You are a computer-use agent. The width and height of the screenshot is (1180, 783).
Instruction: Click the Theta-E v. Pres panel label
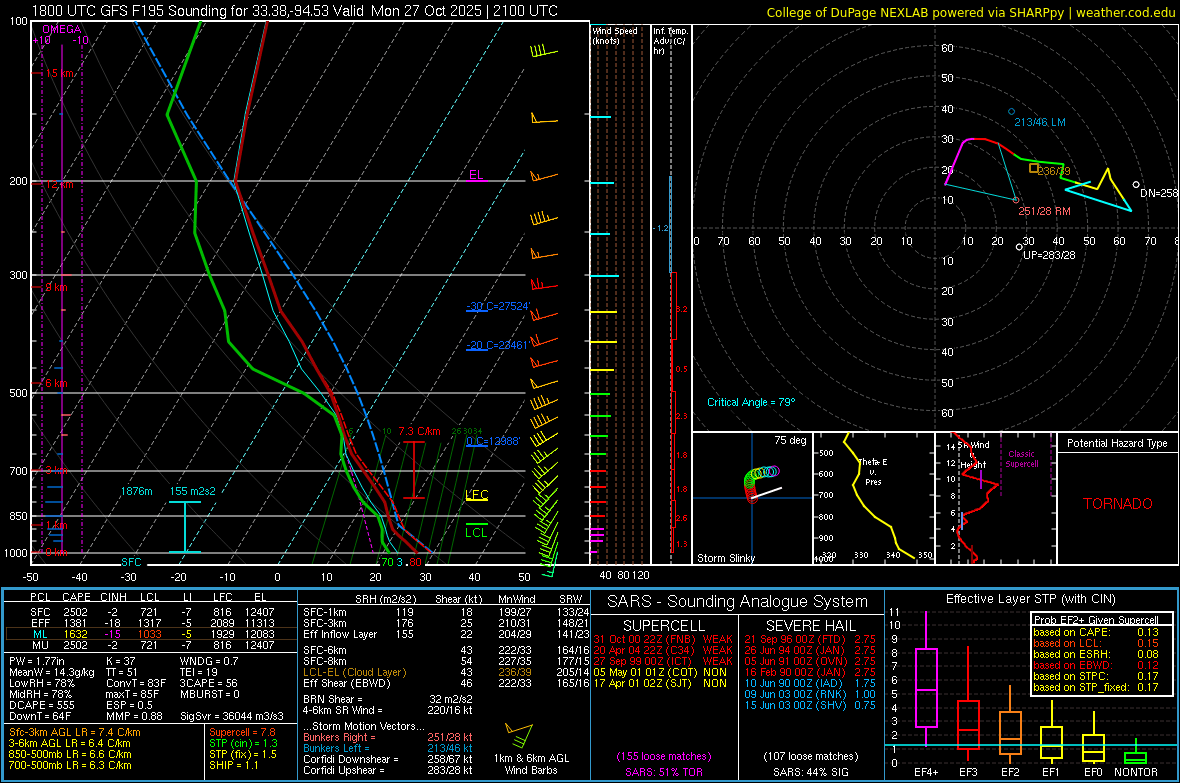(873, 471)
